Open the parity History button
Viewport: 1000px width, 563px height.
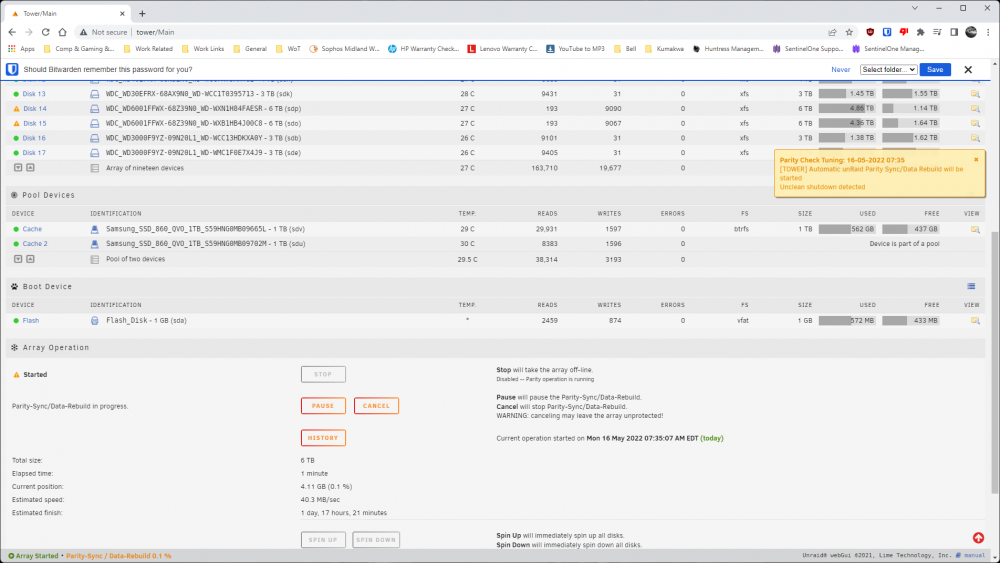tap(323, 437)
